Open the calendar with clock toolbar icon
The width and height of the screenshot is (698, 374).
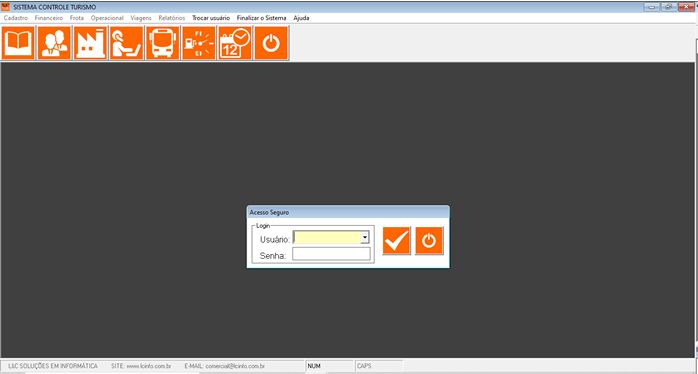pyautogui.click(x=235, y=43)
